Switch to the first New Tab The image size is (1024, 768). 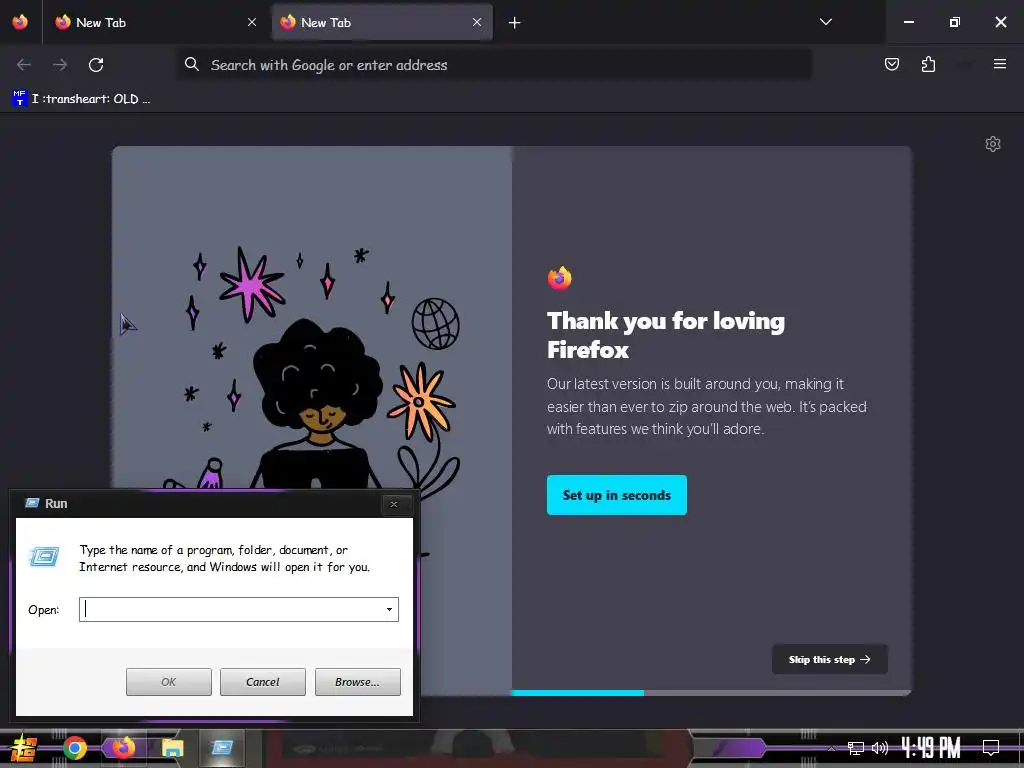click(156, 22)
